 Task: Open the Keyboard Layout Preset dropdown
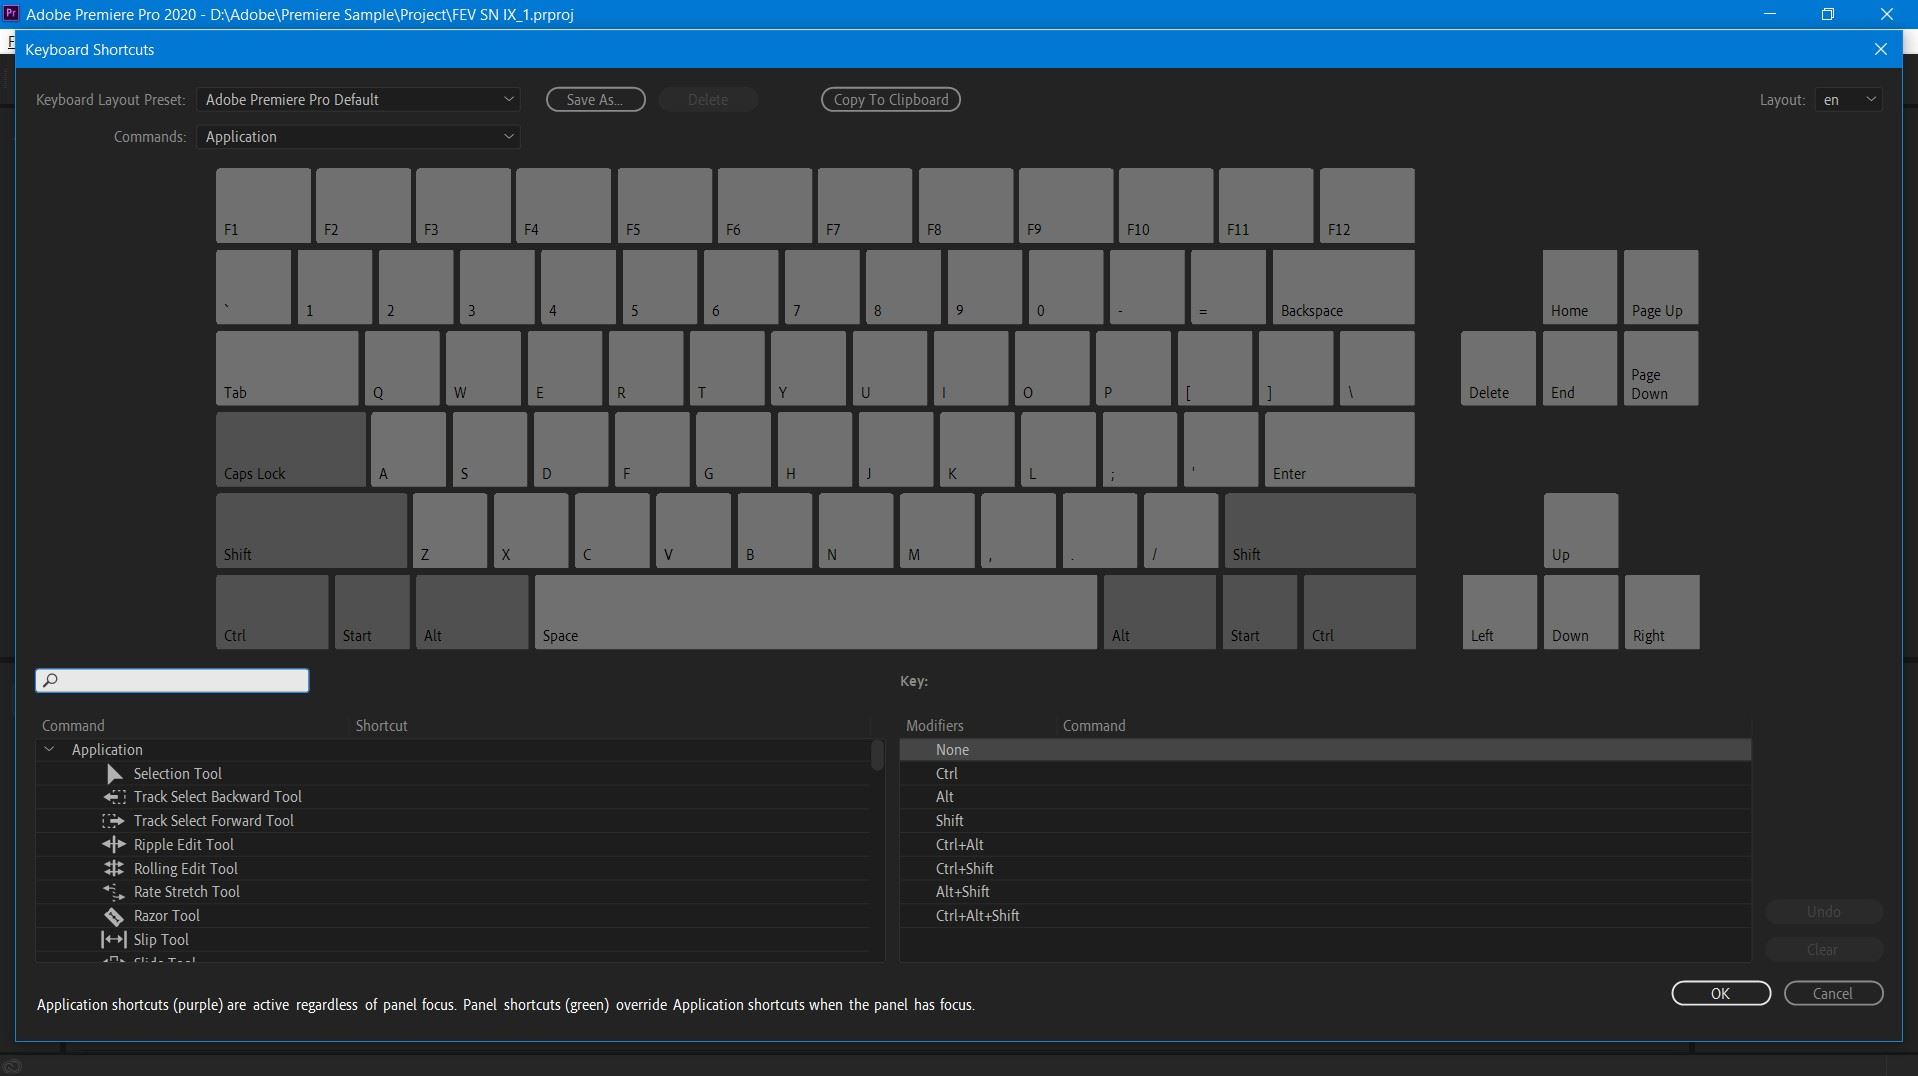358,99
